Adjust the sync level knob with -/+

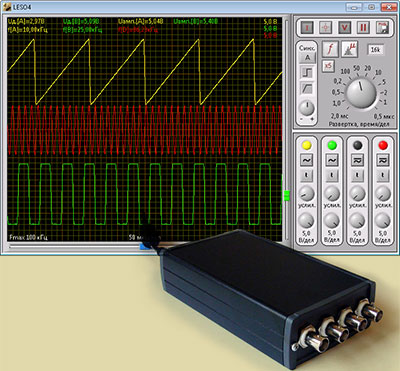pyautogui.click(x=307, y=108)
